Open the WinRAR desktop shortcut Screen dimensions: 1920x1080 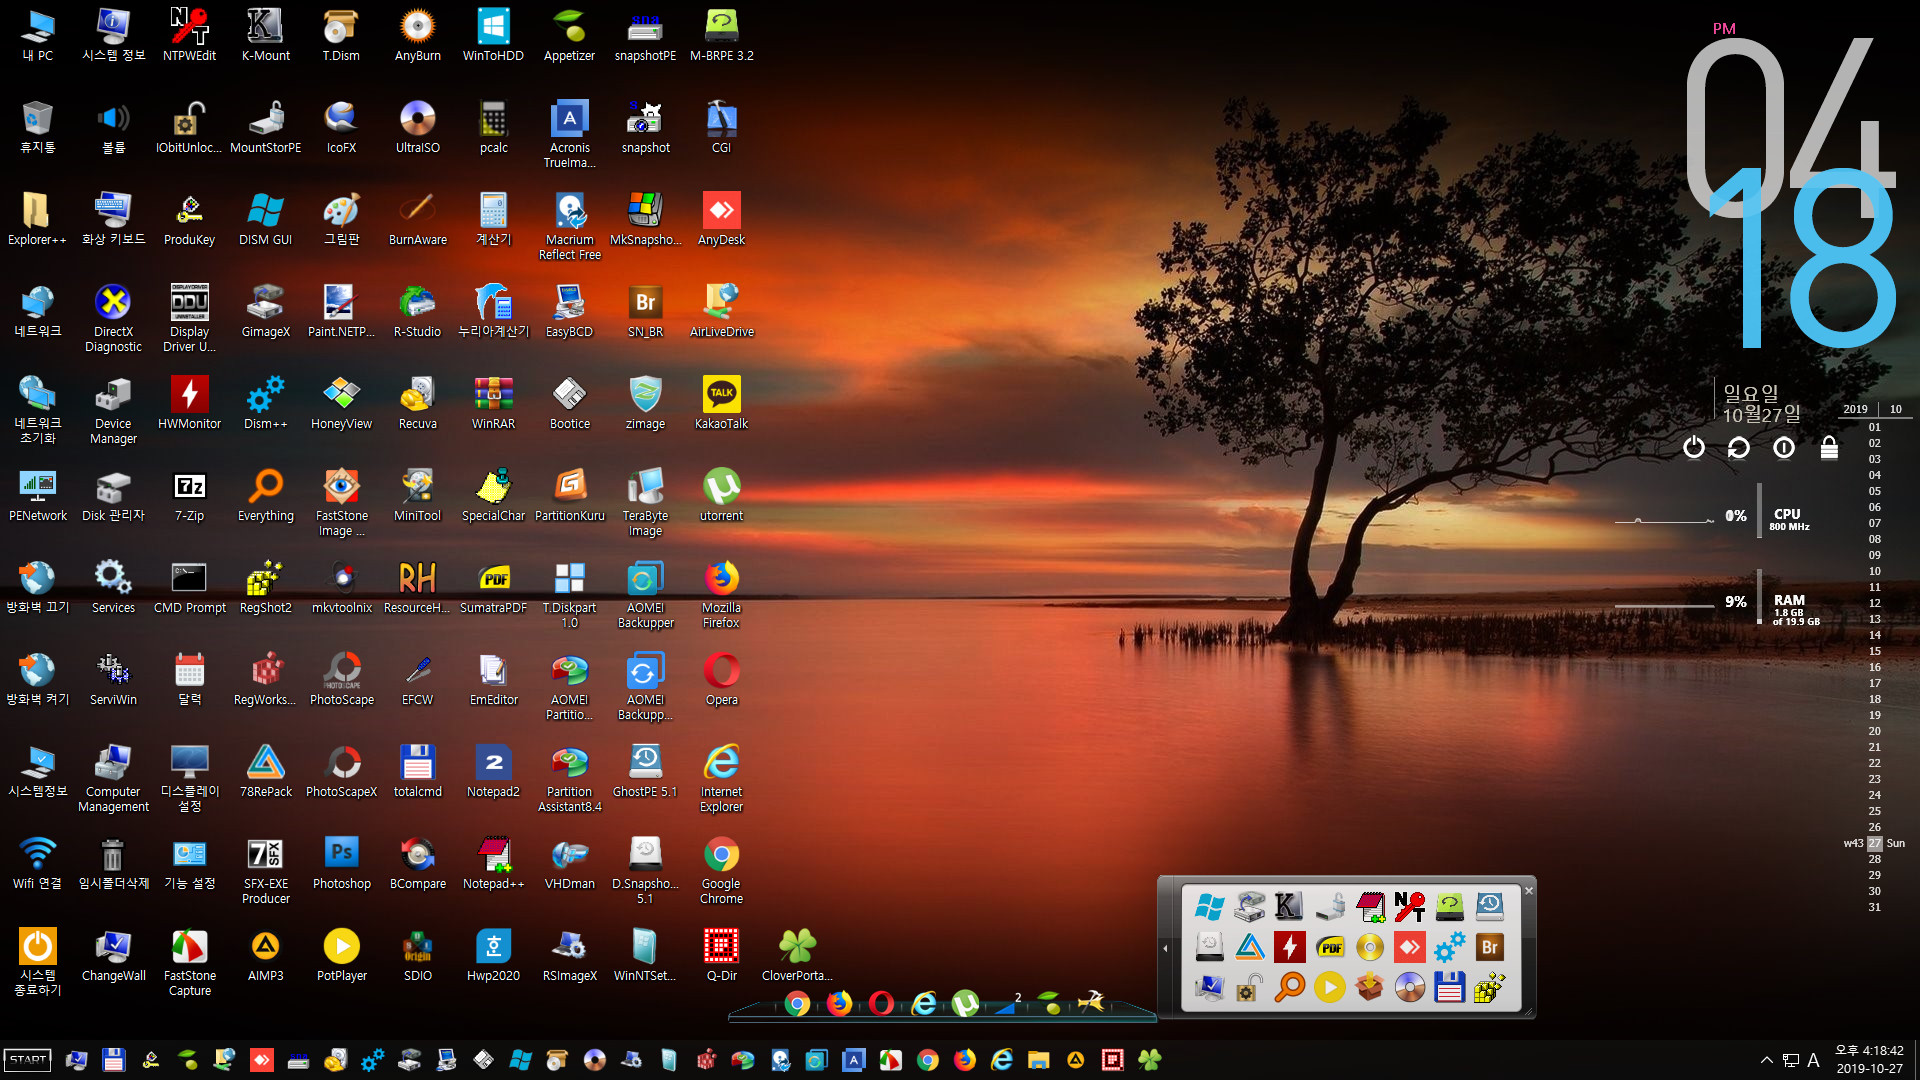[x=493, y=403]
